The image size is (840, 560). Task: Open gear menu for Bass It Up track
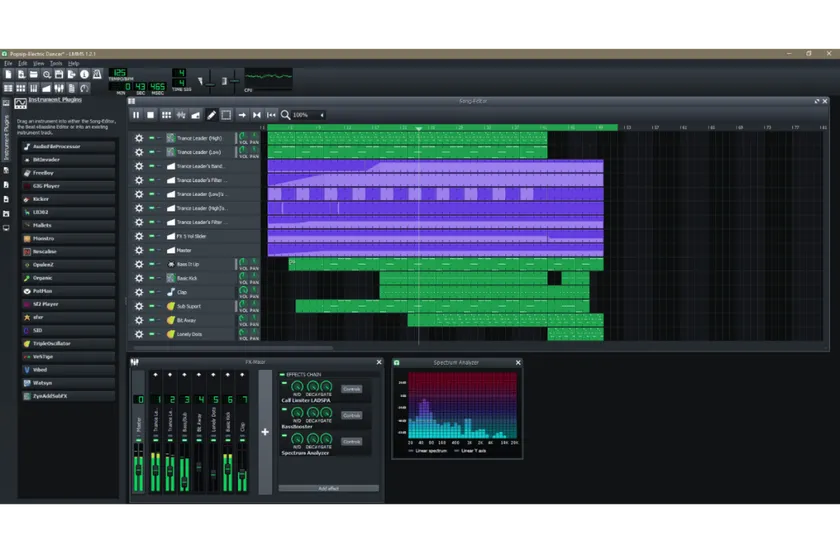point(139,264)
